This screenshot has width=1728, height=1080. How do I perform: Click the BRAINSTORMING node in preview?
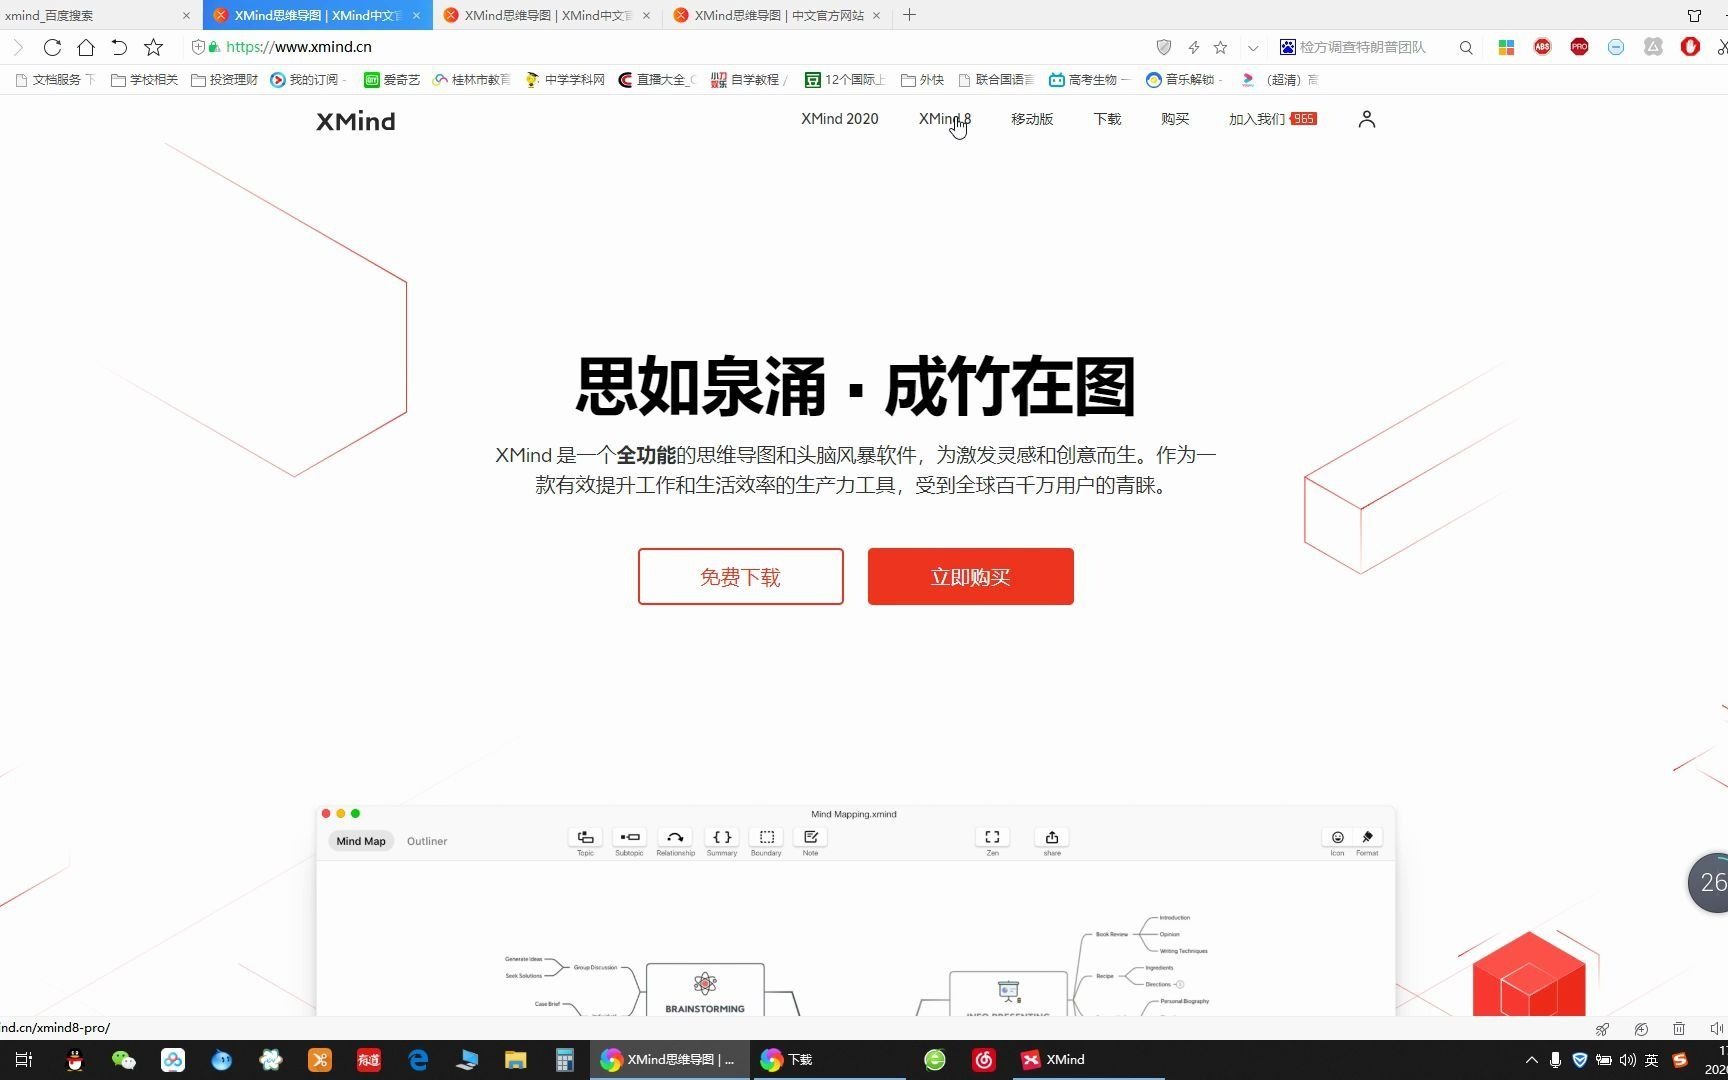(705, 991)
